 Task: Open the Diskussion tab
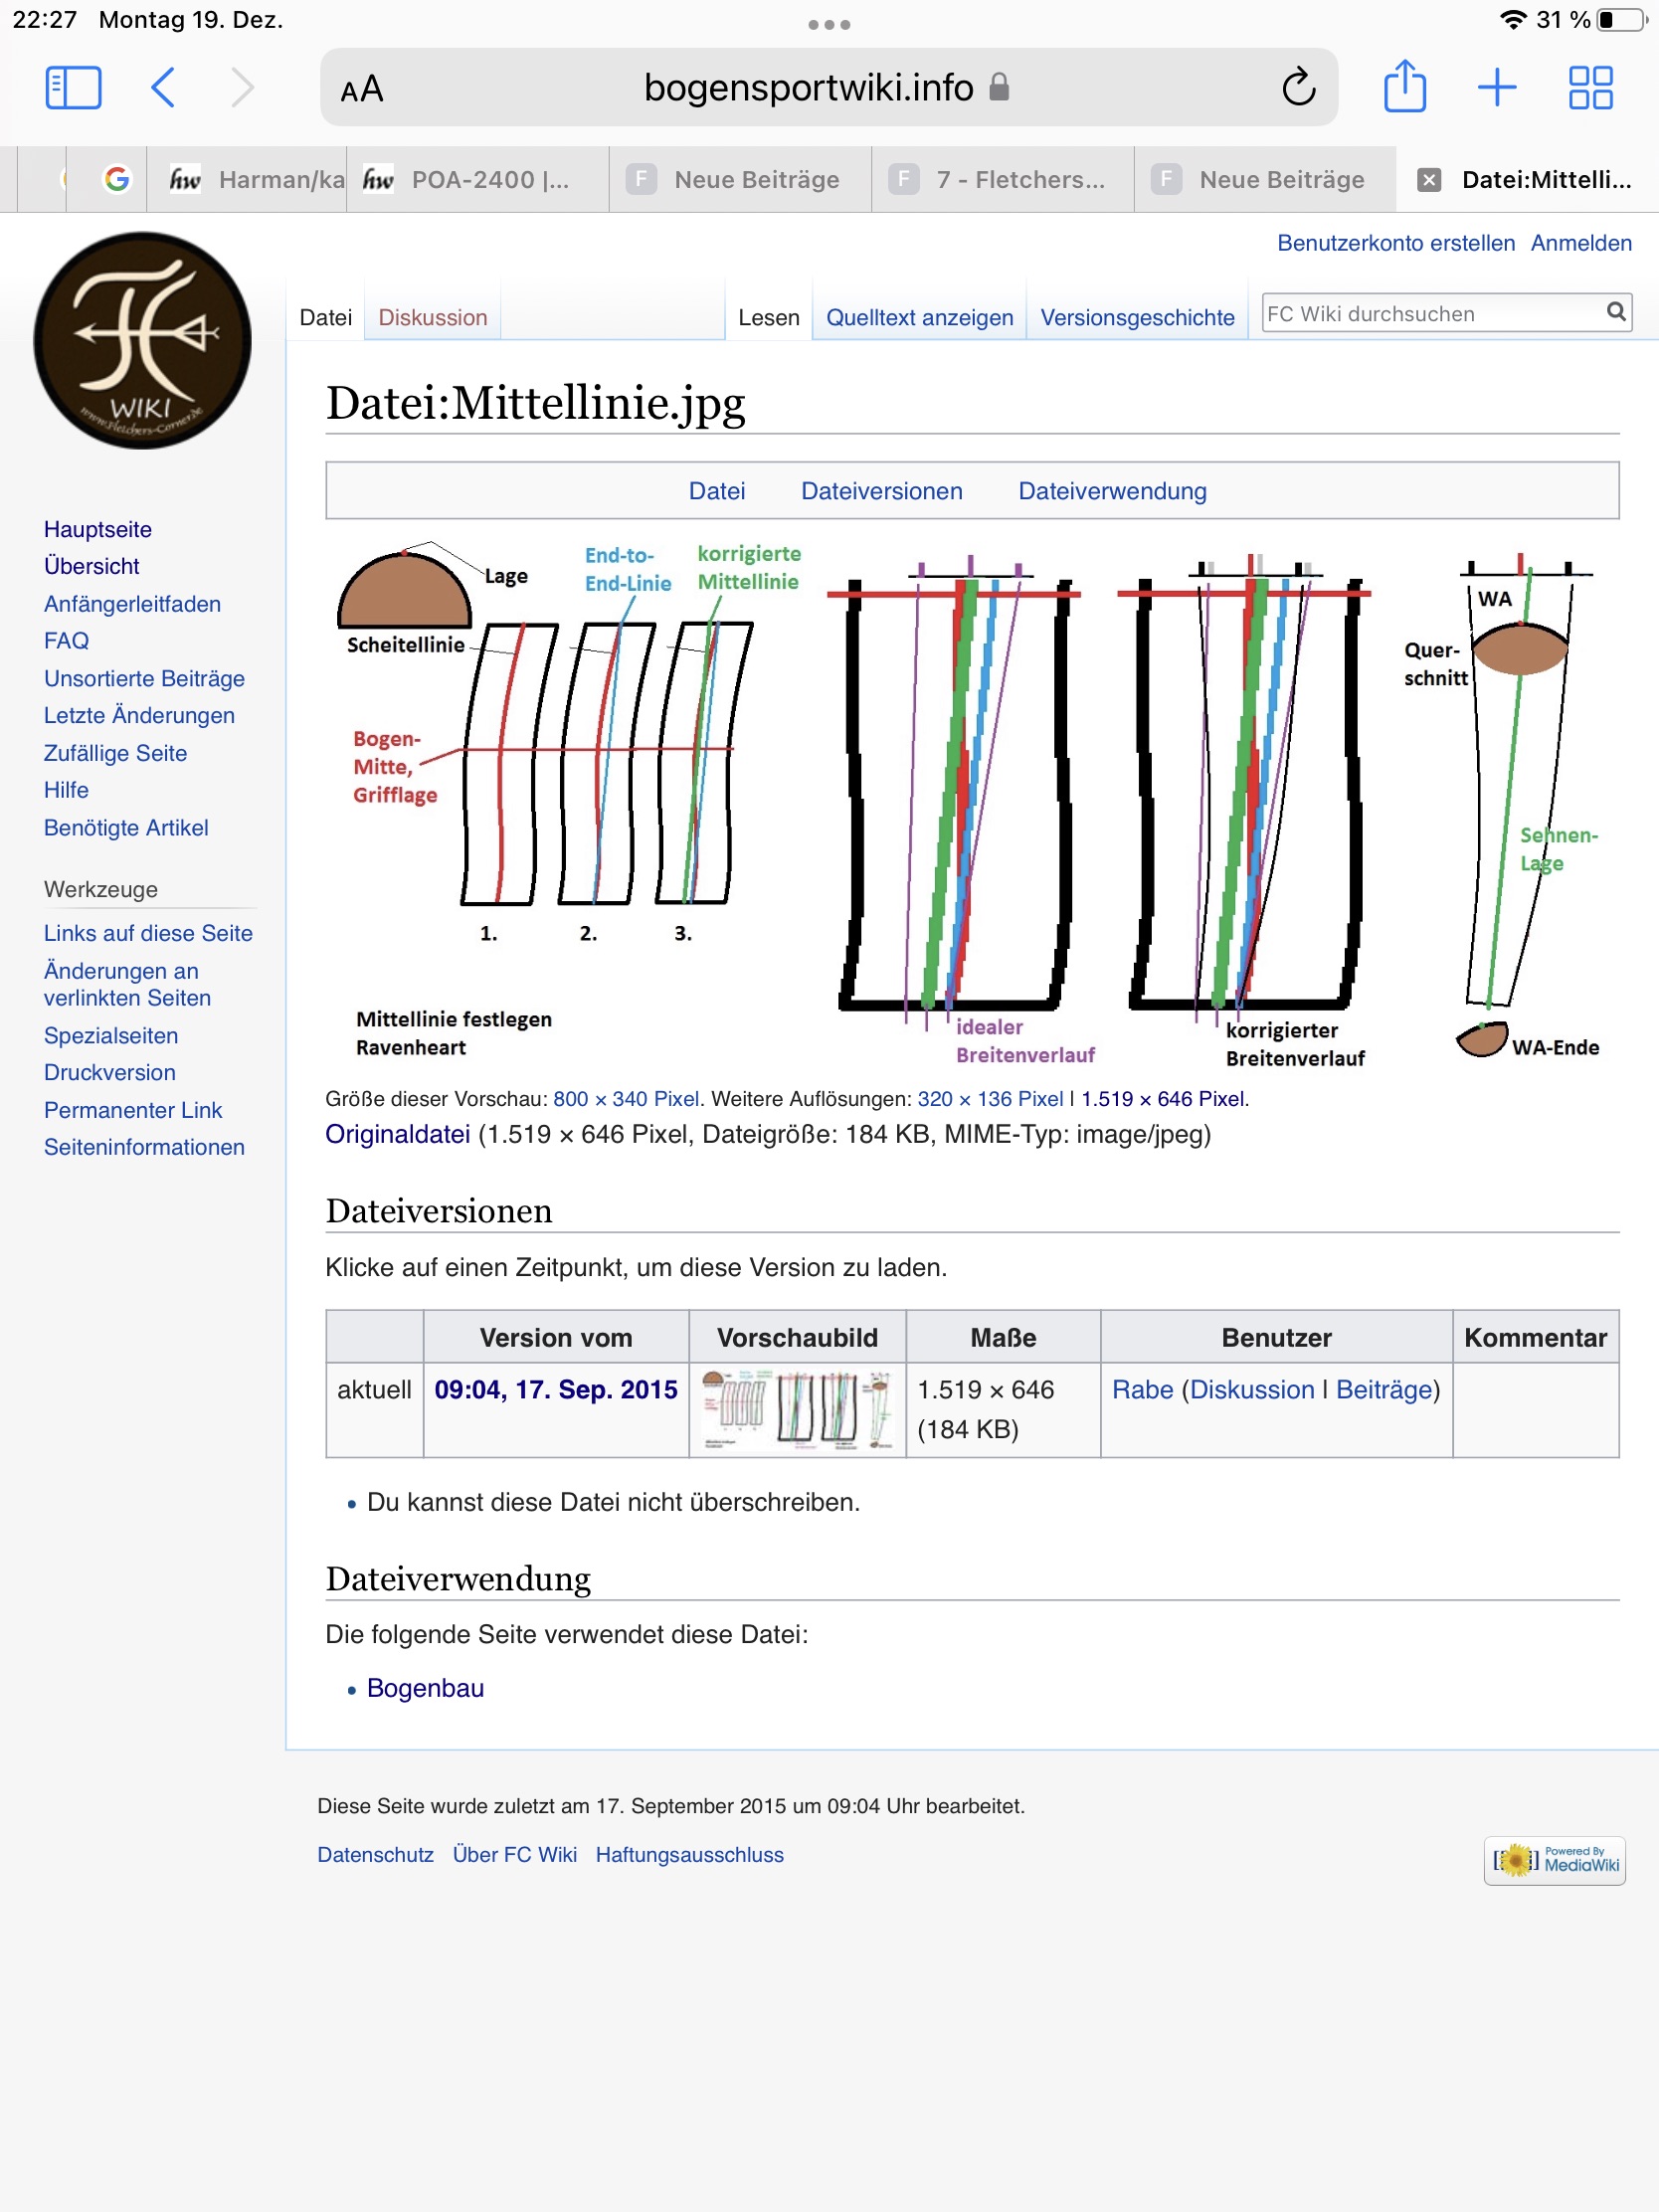click(x=433, y=318)
